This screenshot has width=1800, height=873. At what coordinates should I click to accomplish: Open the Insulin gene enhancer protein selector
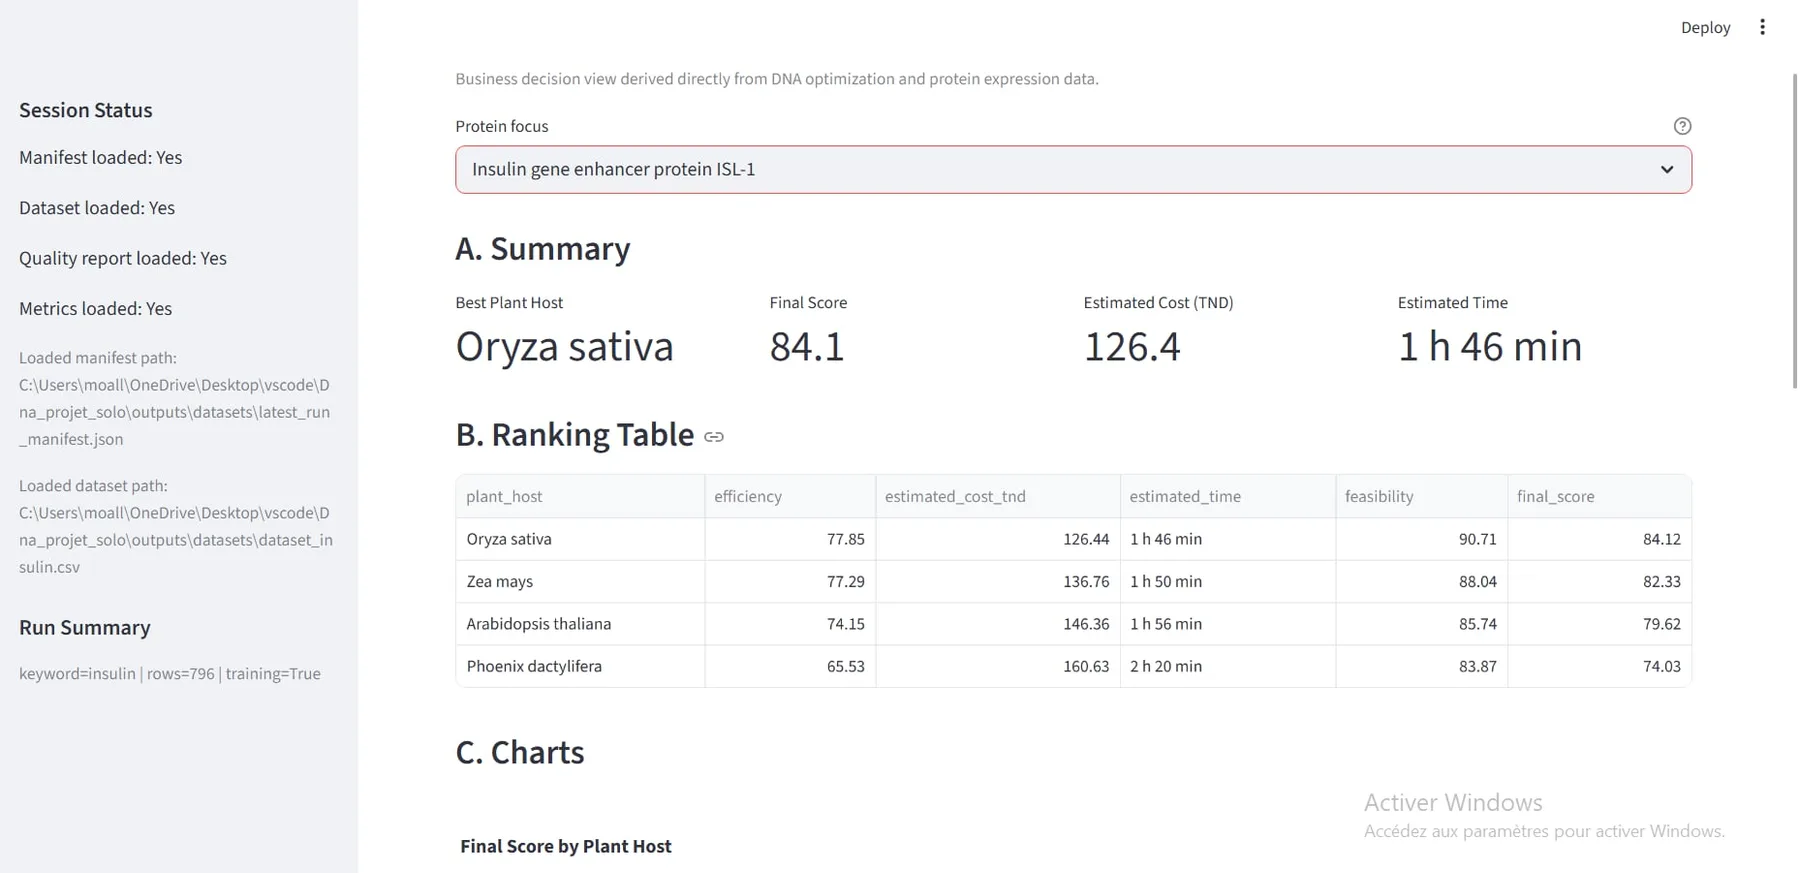[x=1073, y=169]
